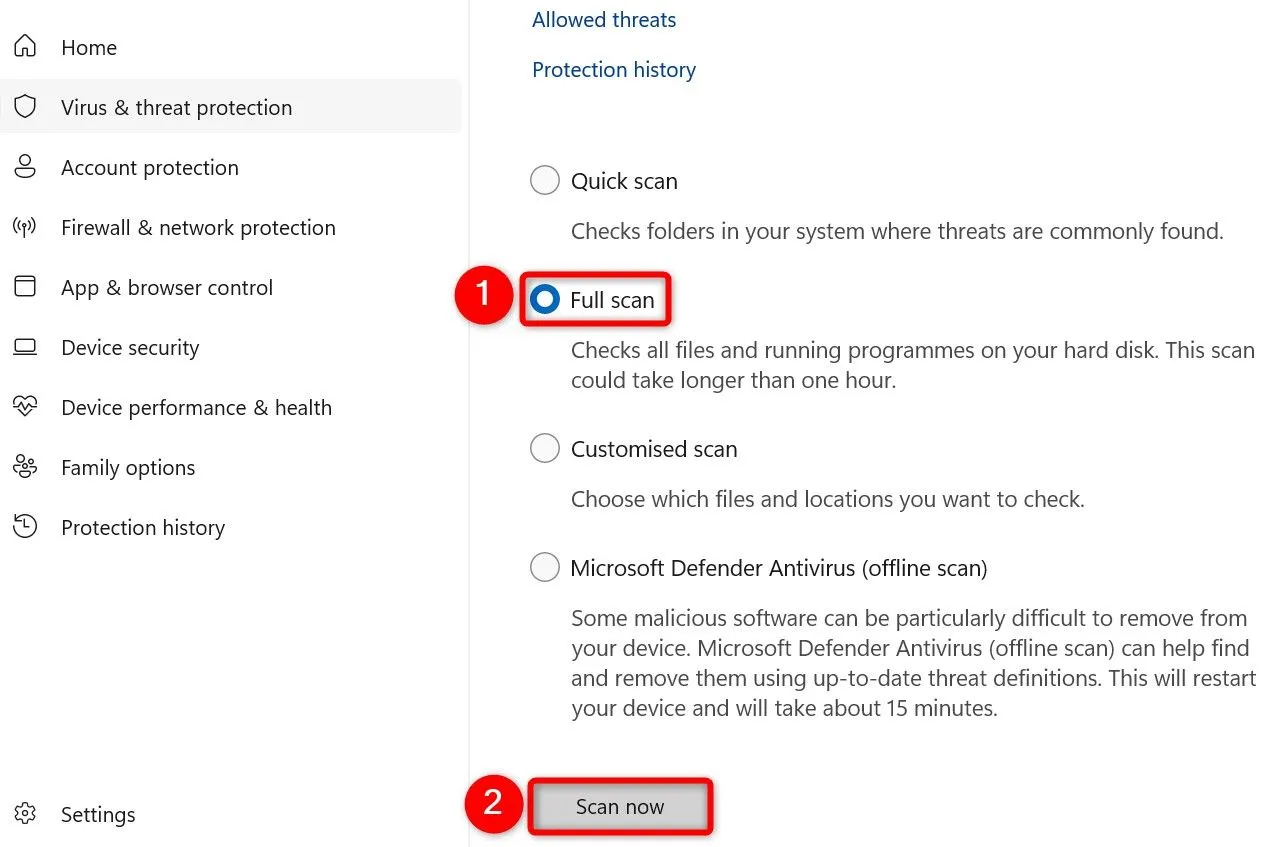Open the Protection history link at top
This screenshot has height=847, width=1287.
coord(614,70)
